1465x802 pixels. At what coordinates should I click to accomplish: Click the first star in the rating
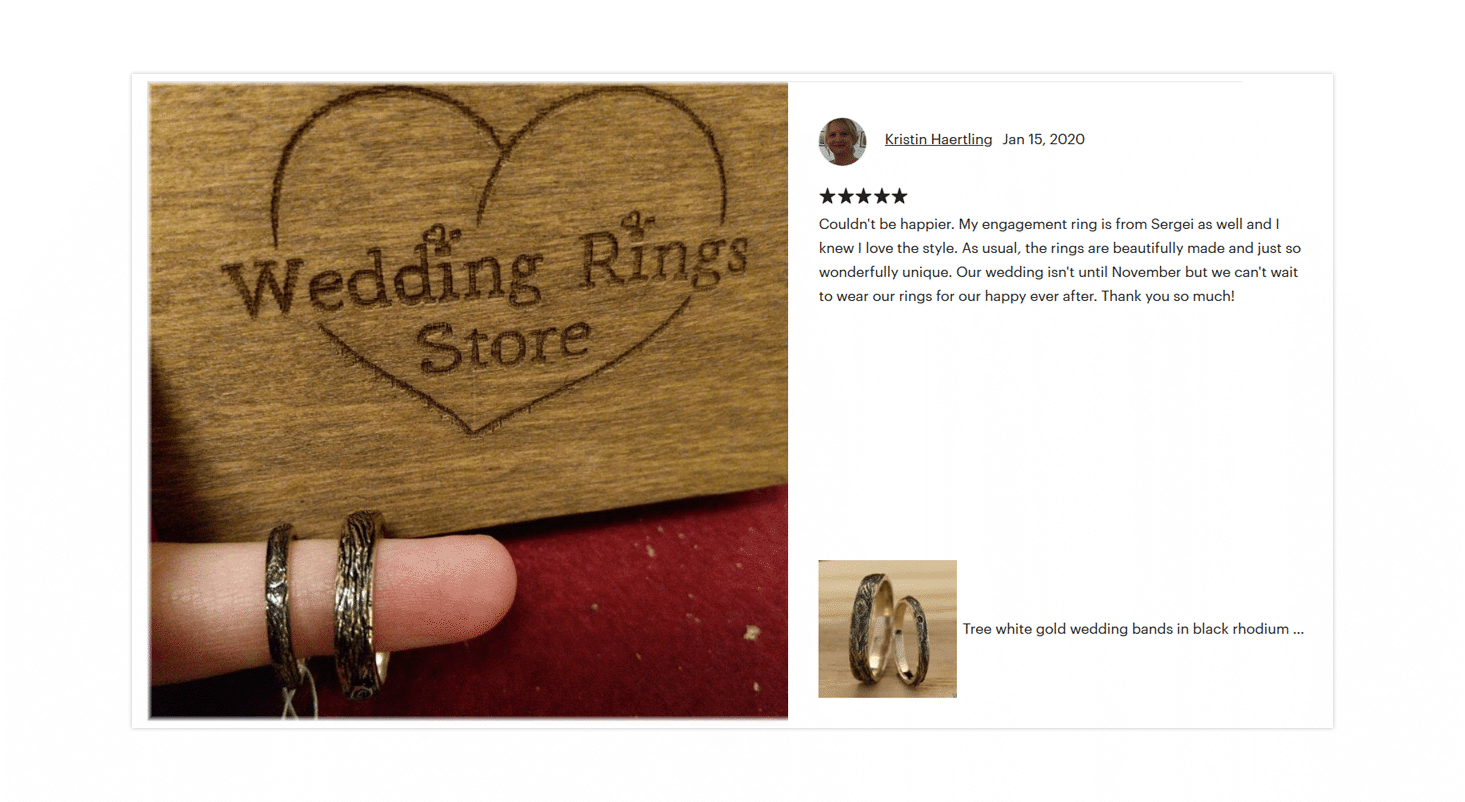point(828,196)
